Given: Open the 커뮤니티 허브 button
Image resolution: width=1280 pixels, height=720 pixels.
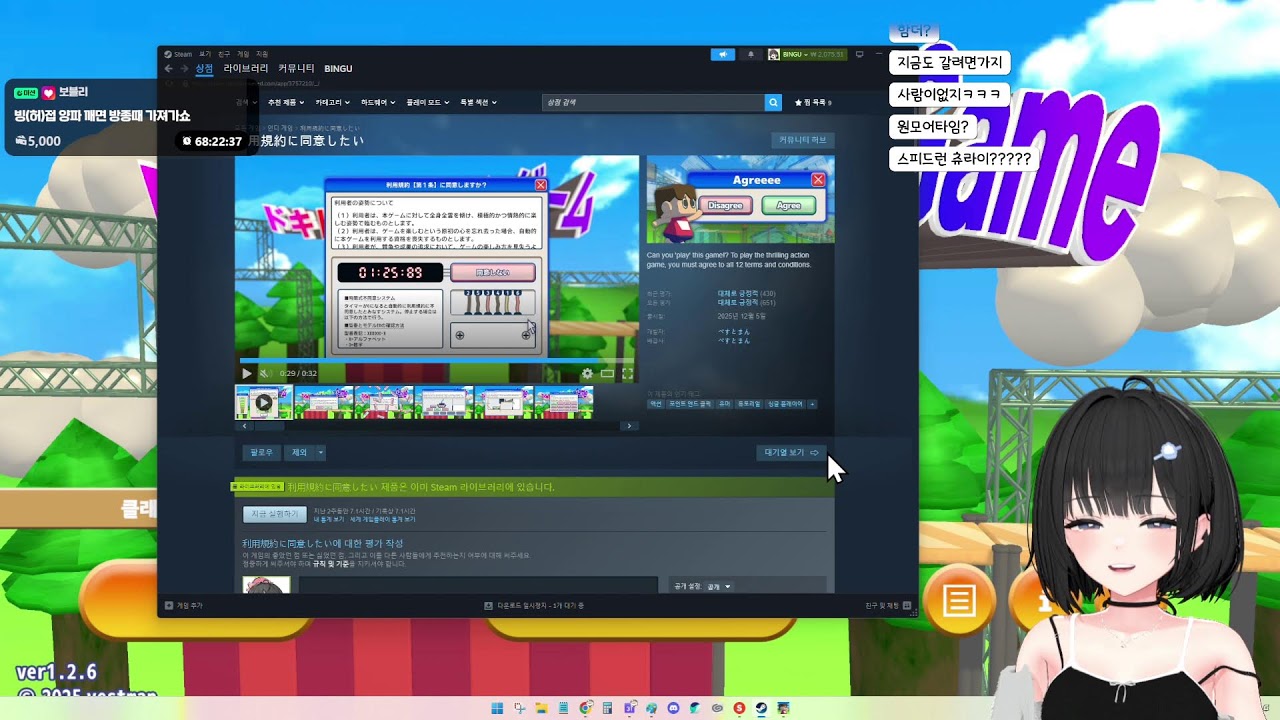Looking at the screenshot, I should point(803,140).
